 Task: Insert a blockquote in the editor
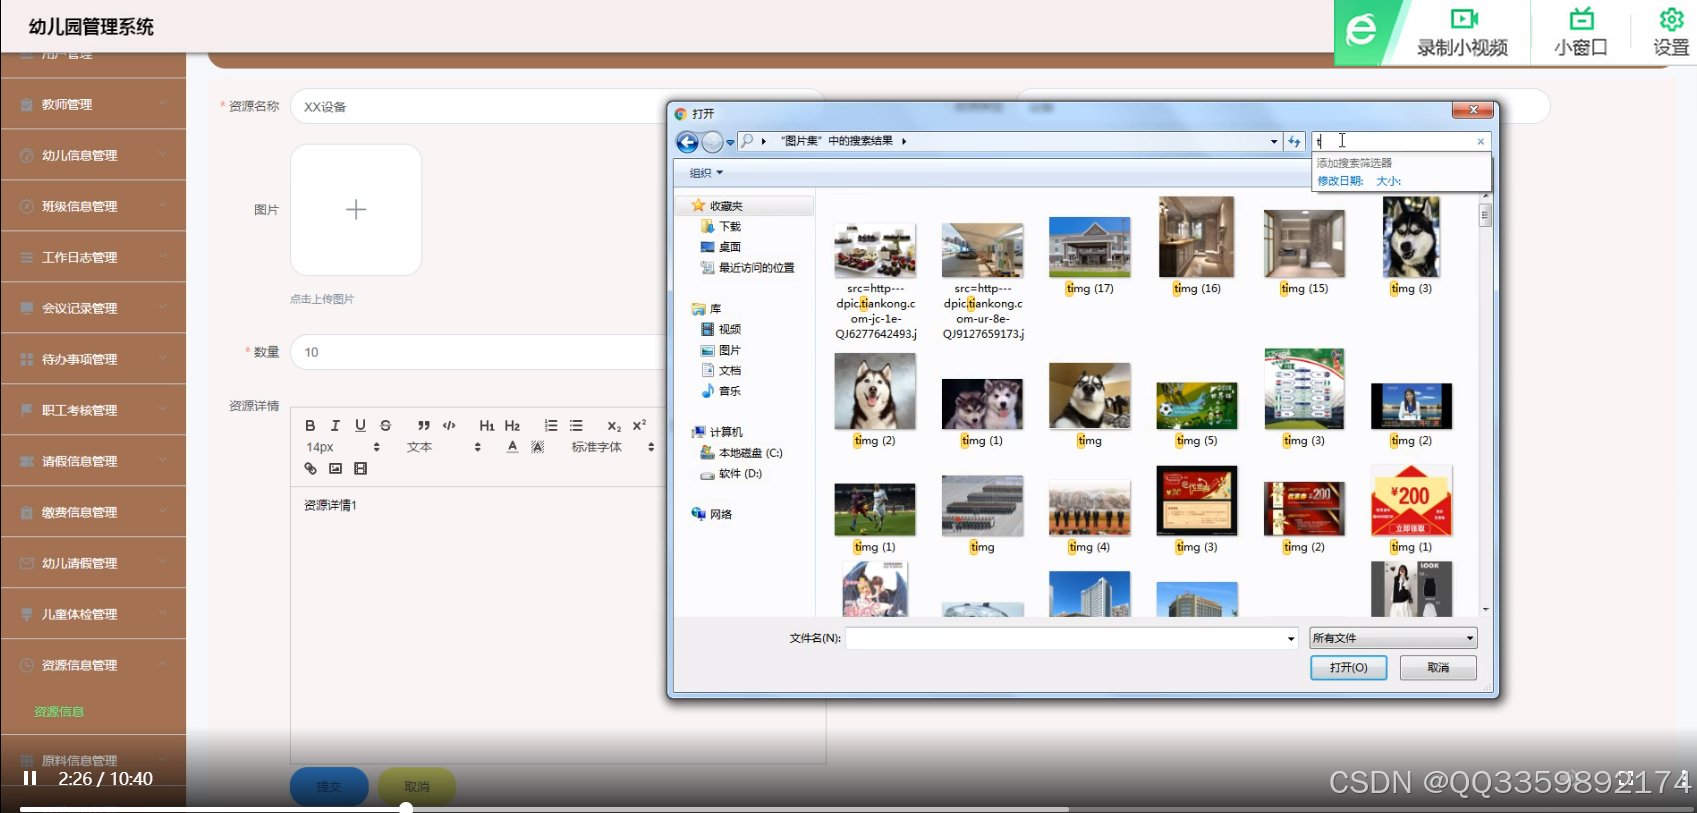424,425
